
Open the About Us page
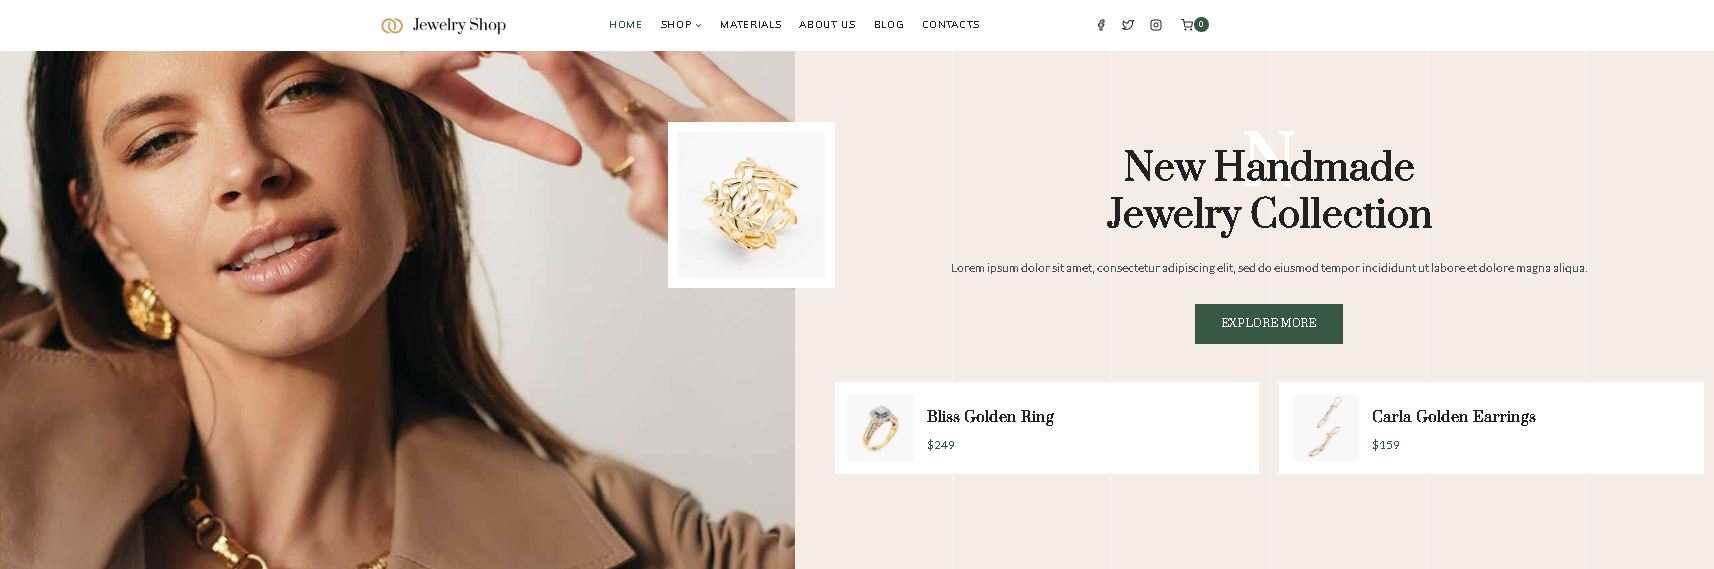coord(827,25)
